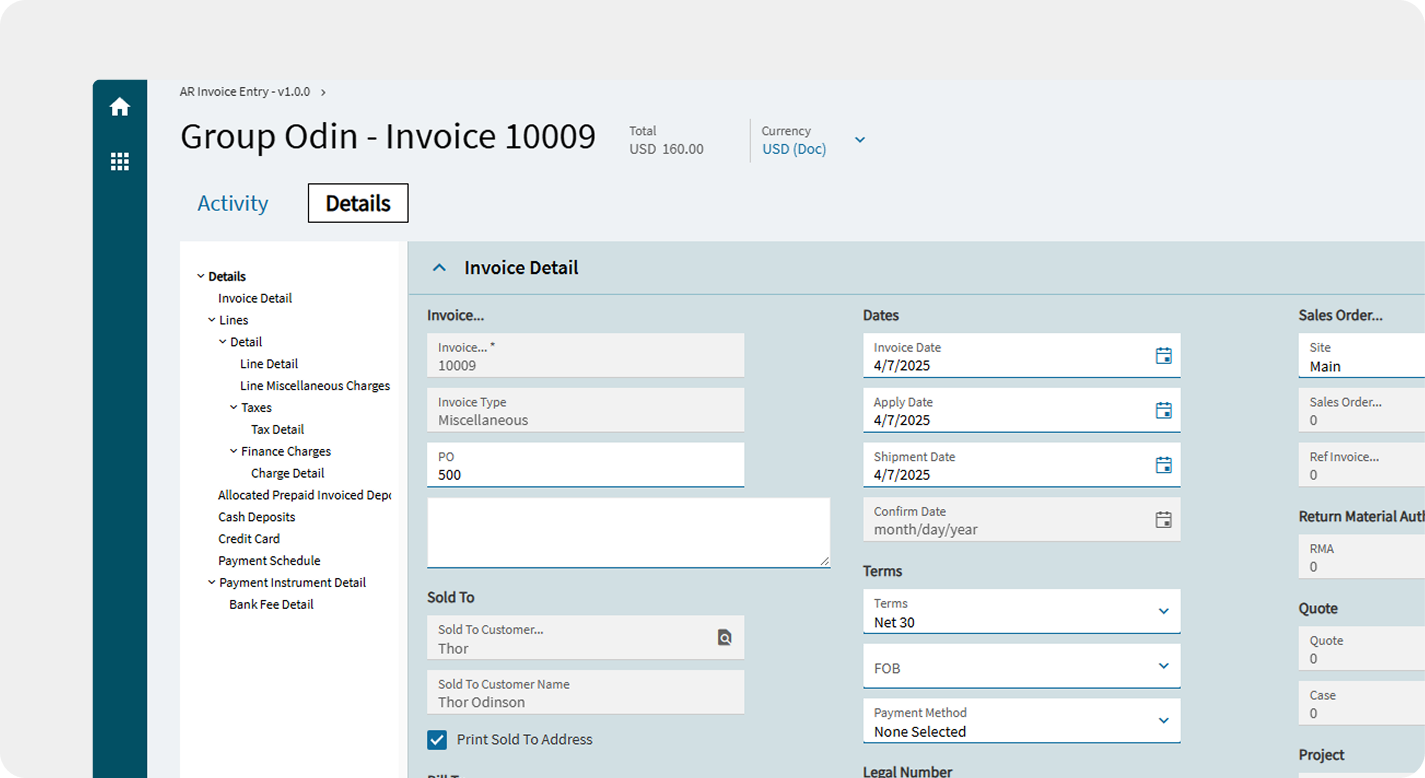Open the Currency dropdown chevron
Screen dimensions: 1425x778
point(859,140)
